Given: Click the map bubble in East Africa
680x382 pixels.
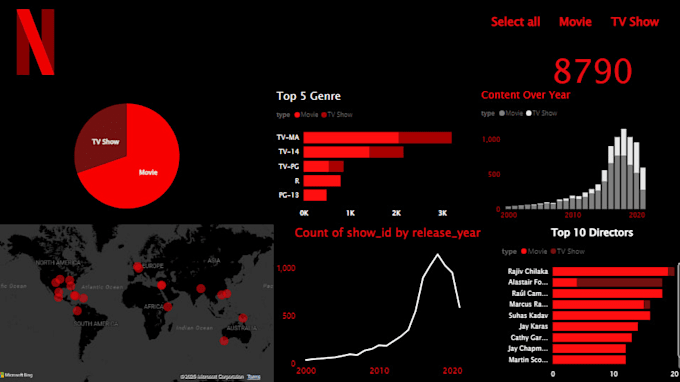Looking at the screenshot, I should coord(167,307).
